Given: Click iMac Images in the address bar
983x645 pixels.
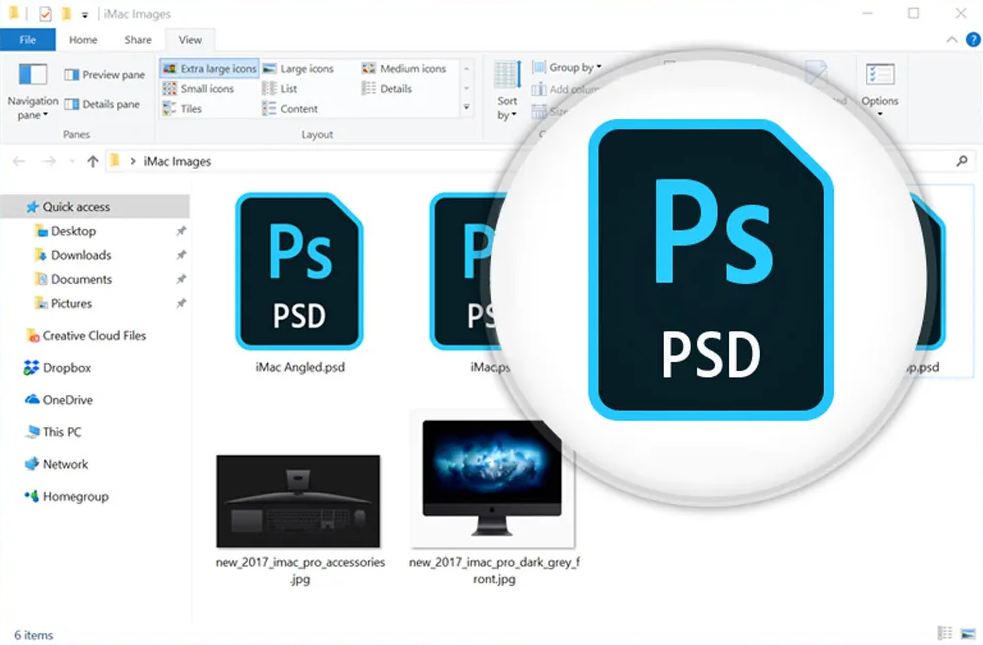Looking at the screenshot, I should tap(177, 161).
